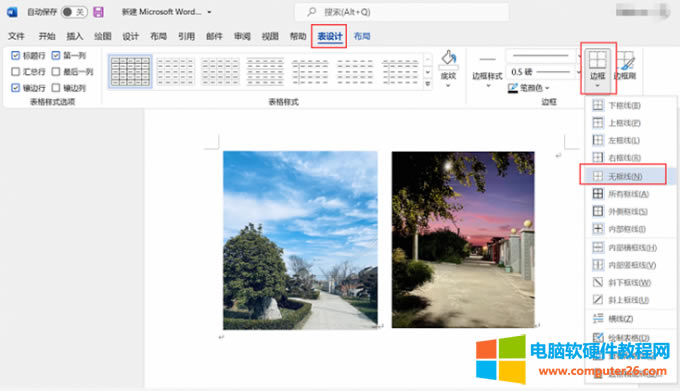
Task: Open the 插入 insert tab
Action: 75,36
